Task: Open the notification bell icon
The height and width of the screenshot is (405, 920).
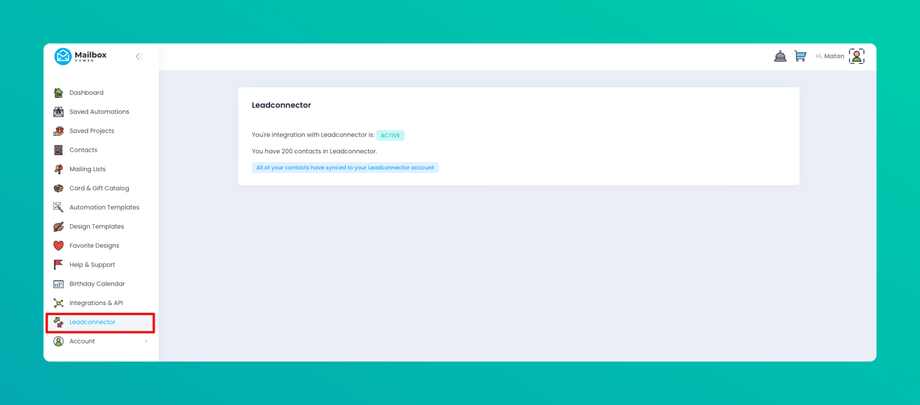Action: tap(780, 56)
